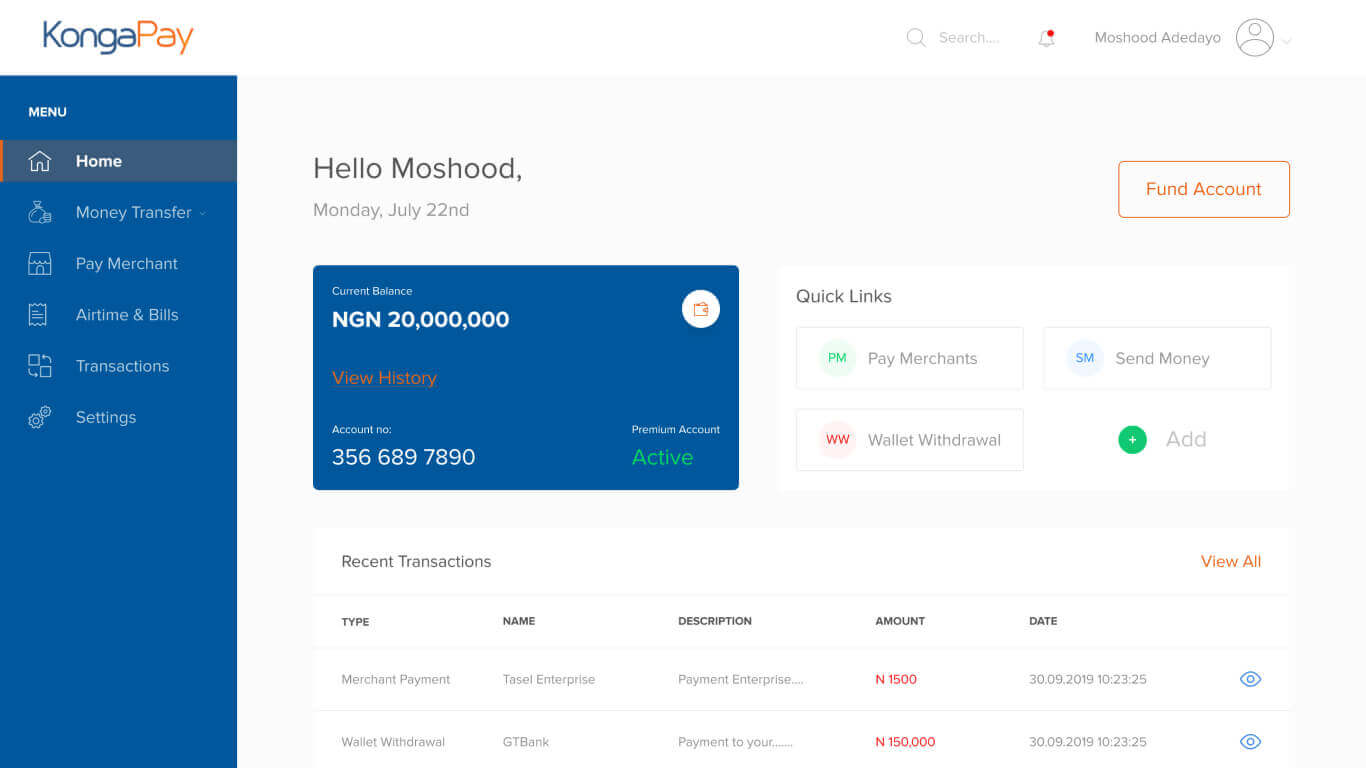Click the notification bell icon
This screenshot has height=768, width=1366.
[x=1046, y=38]
